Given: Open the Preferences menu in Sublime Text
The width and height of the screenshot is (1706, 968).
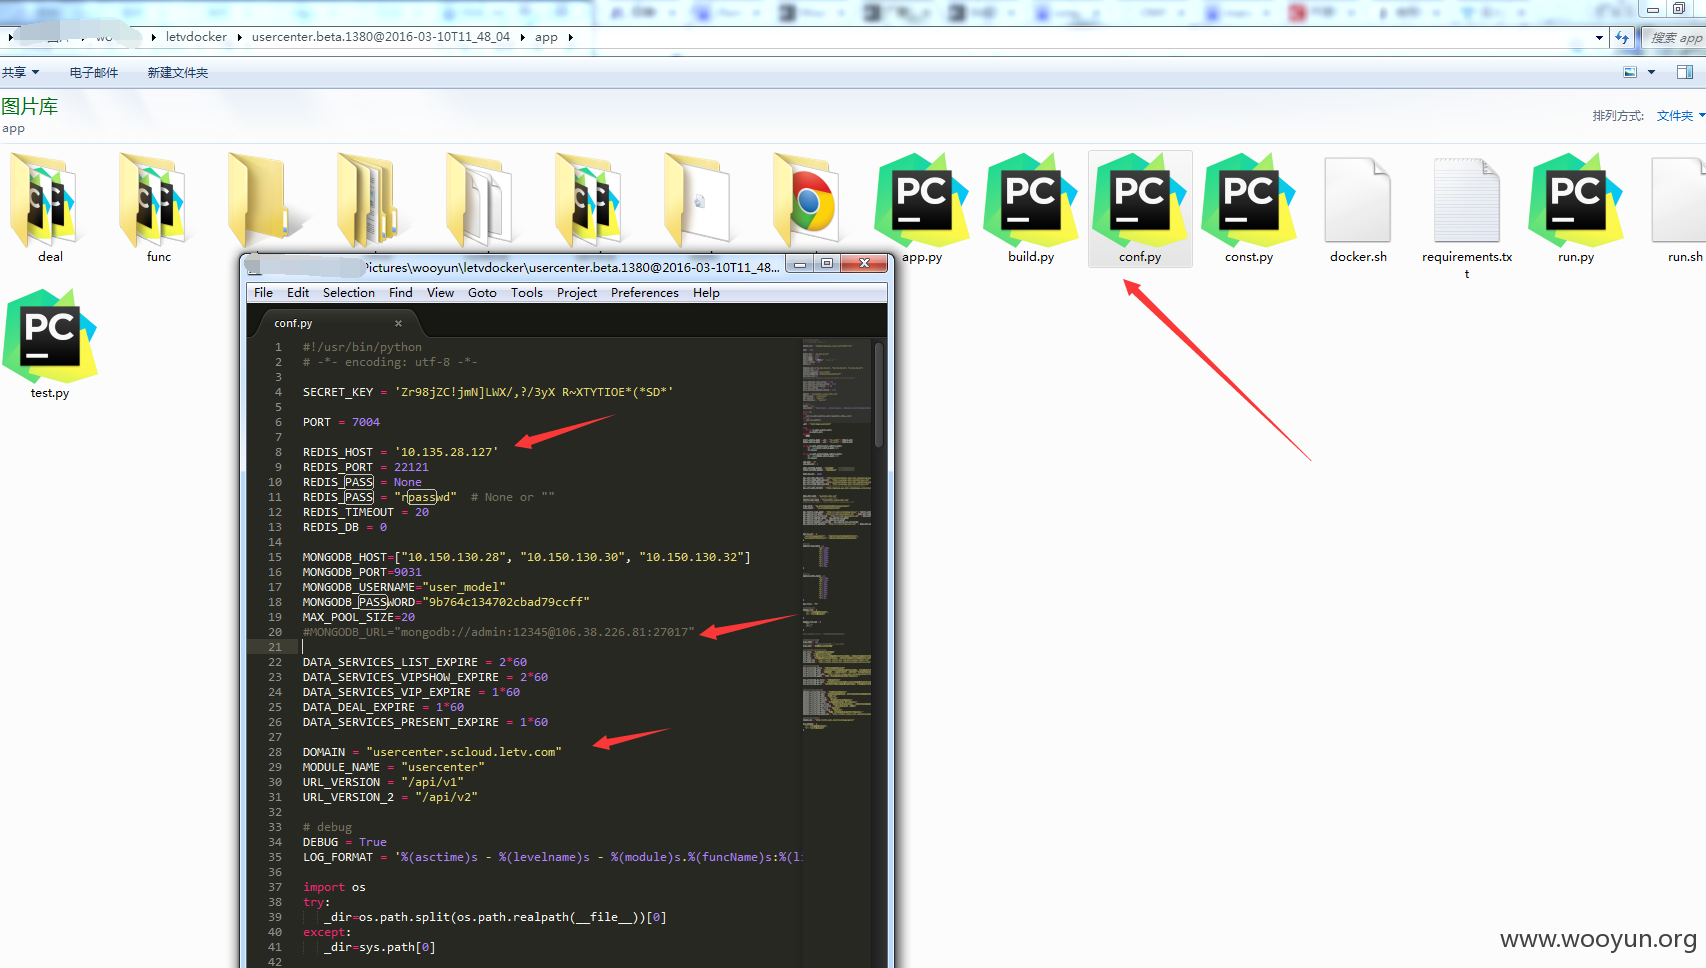Looking at the screenshot, I should click(x=644, y=293).
